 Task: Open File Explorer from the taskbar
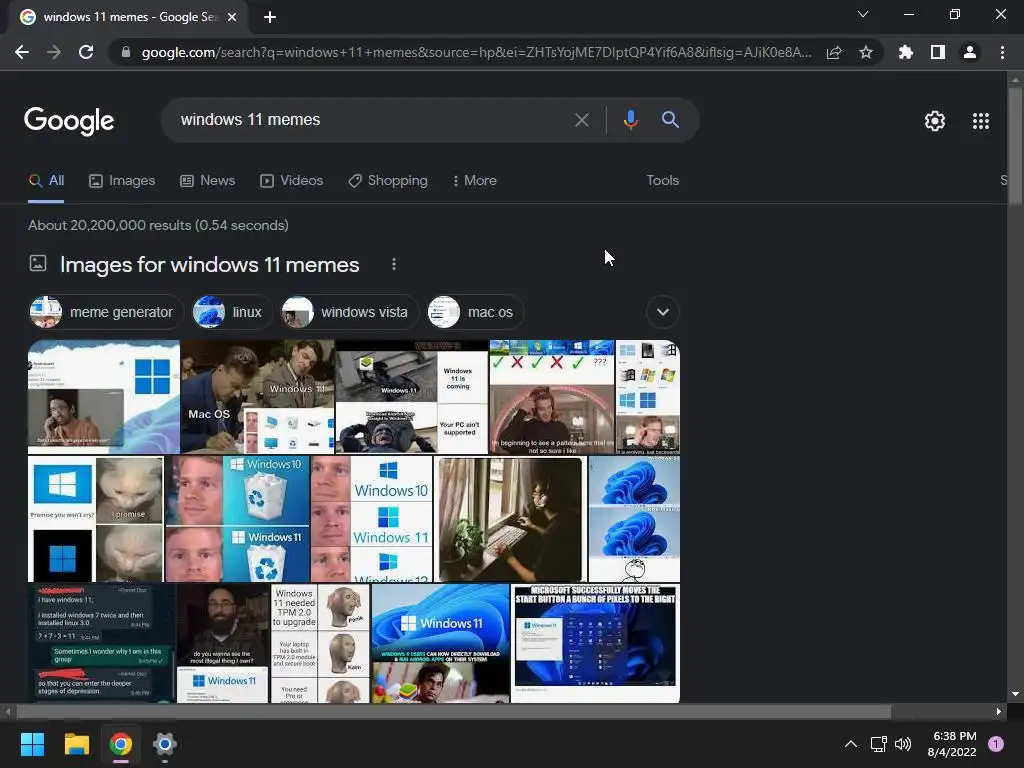tap(76, 744)
